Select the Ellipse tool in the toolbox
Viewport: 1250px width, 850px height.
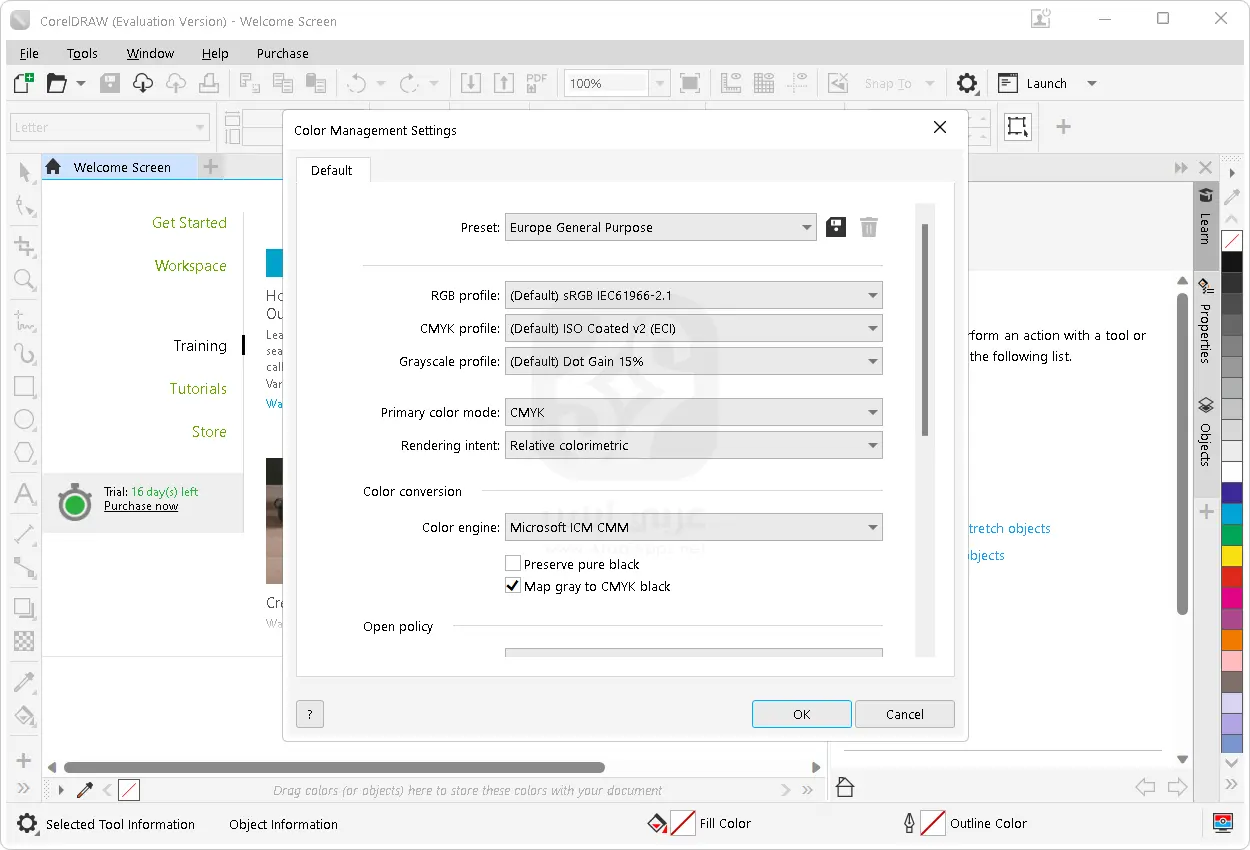point(25,420)
